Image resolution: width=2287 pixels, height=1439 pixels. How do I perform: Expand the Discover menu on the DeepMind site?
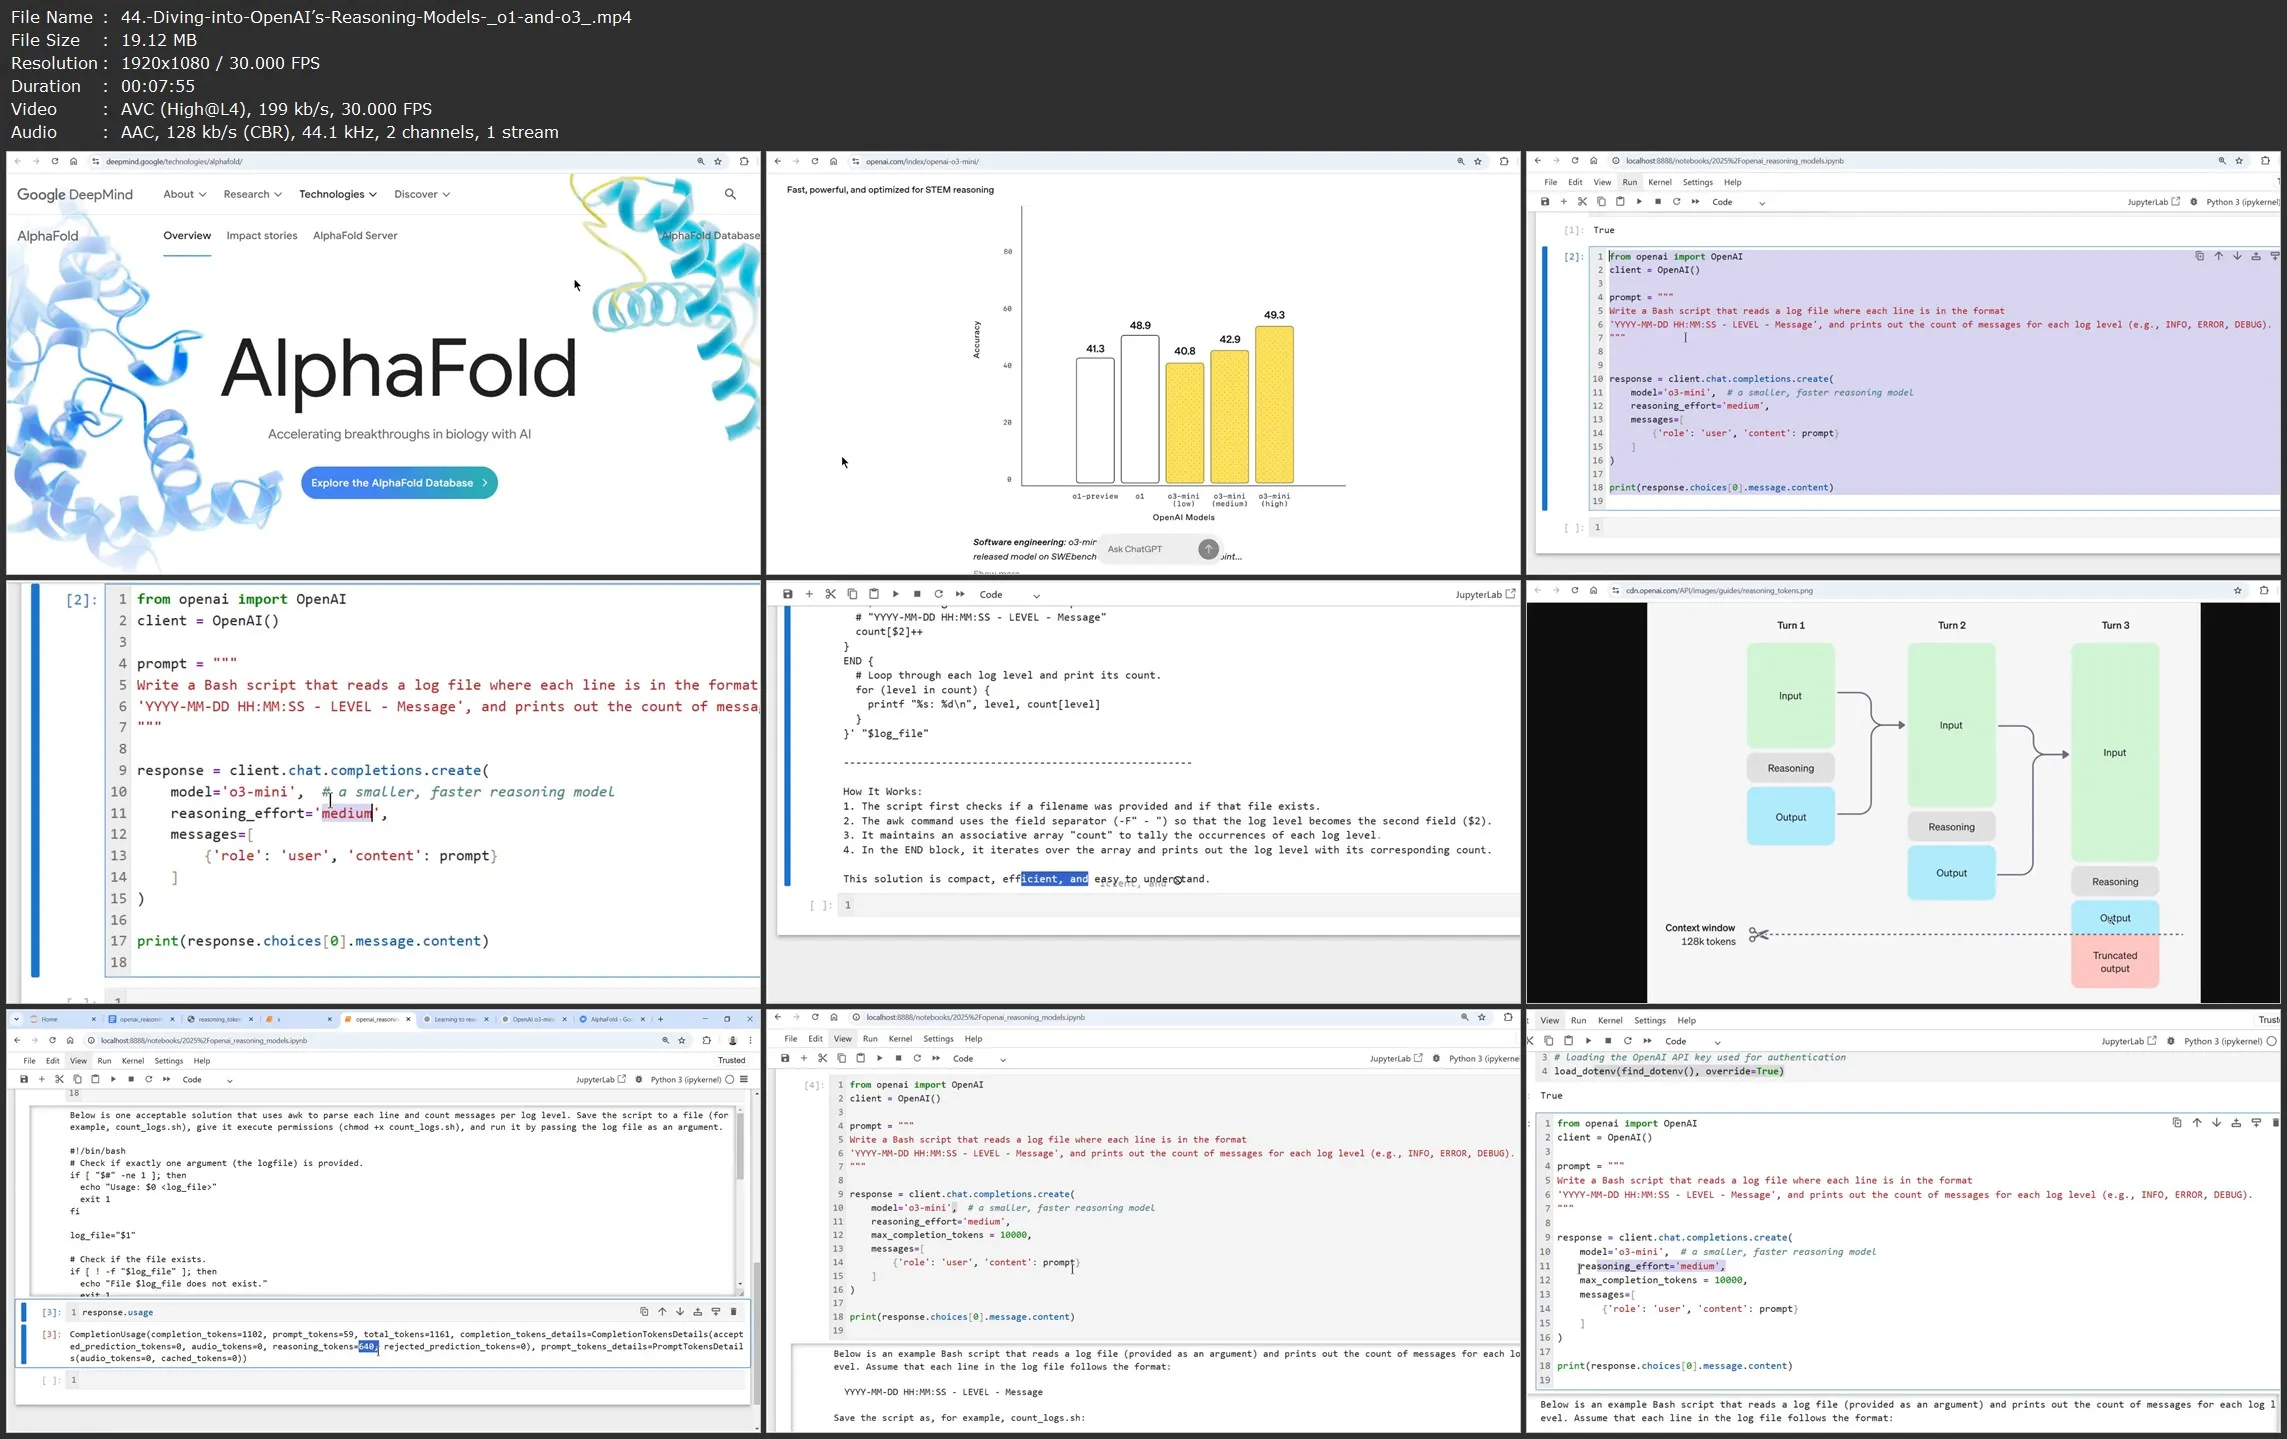[422, 194]
